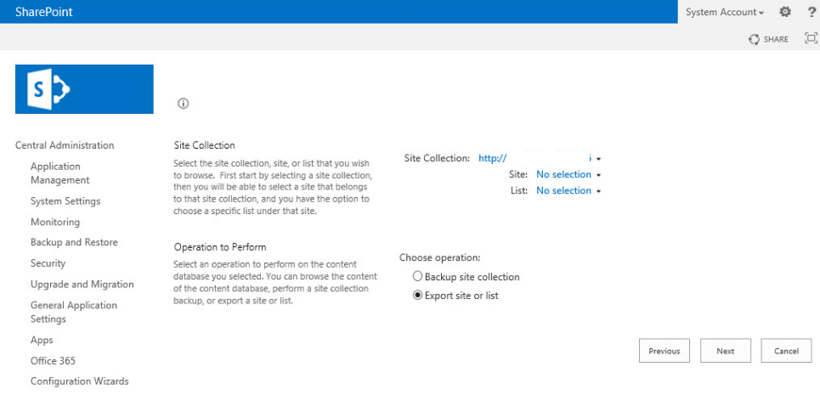
Task: Click the Next button
Action: 725,351
